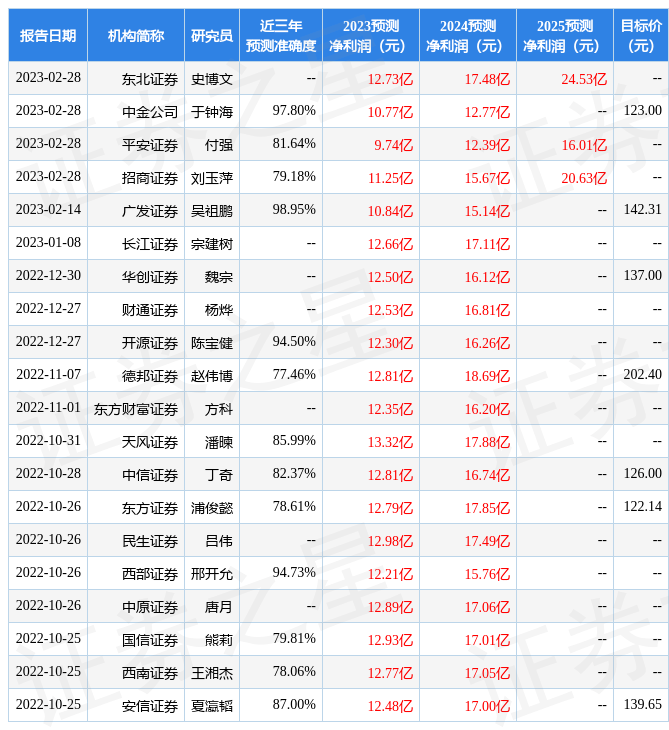The height and width of the screenshot is (730, 669).
Task: Click the date 2023-01-08
Action: coord(48,243)
